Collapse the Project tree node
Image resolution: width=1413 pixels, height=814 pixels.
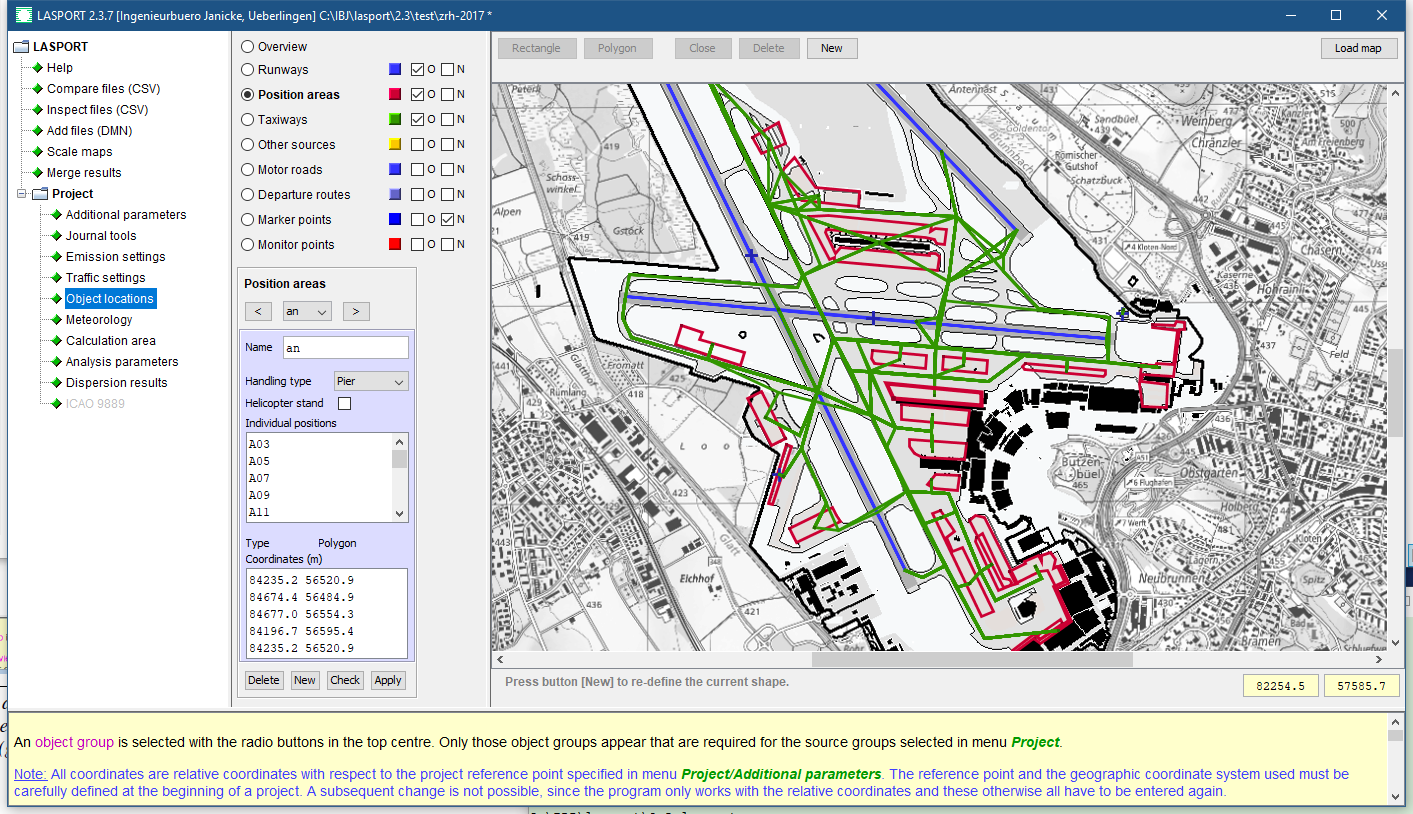21,194
